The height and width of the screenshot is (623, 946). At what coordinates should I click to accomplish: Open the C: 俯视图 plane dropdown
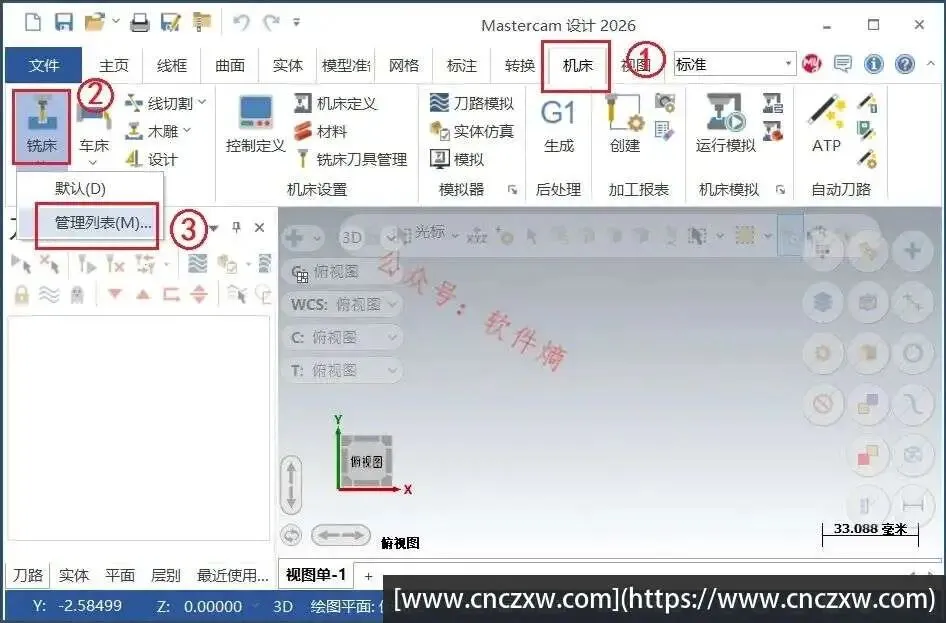[x=343, y=337]
